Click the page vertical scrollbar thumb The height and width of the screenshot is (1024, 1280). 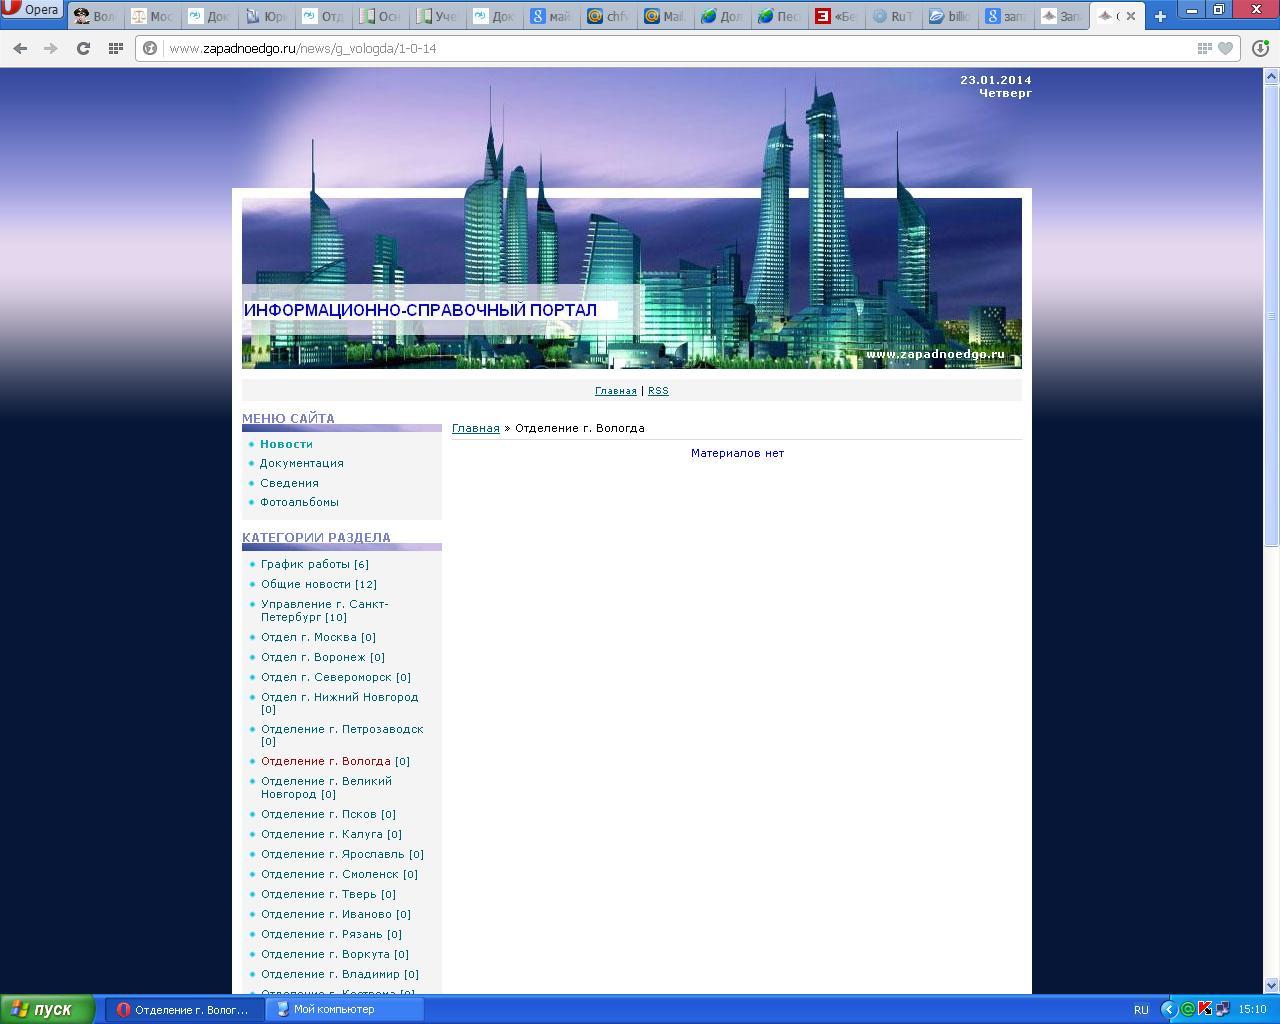tap(1272, 315)
